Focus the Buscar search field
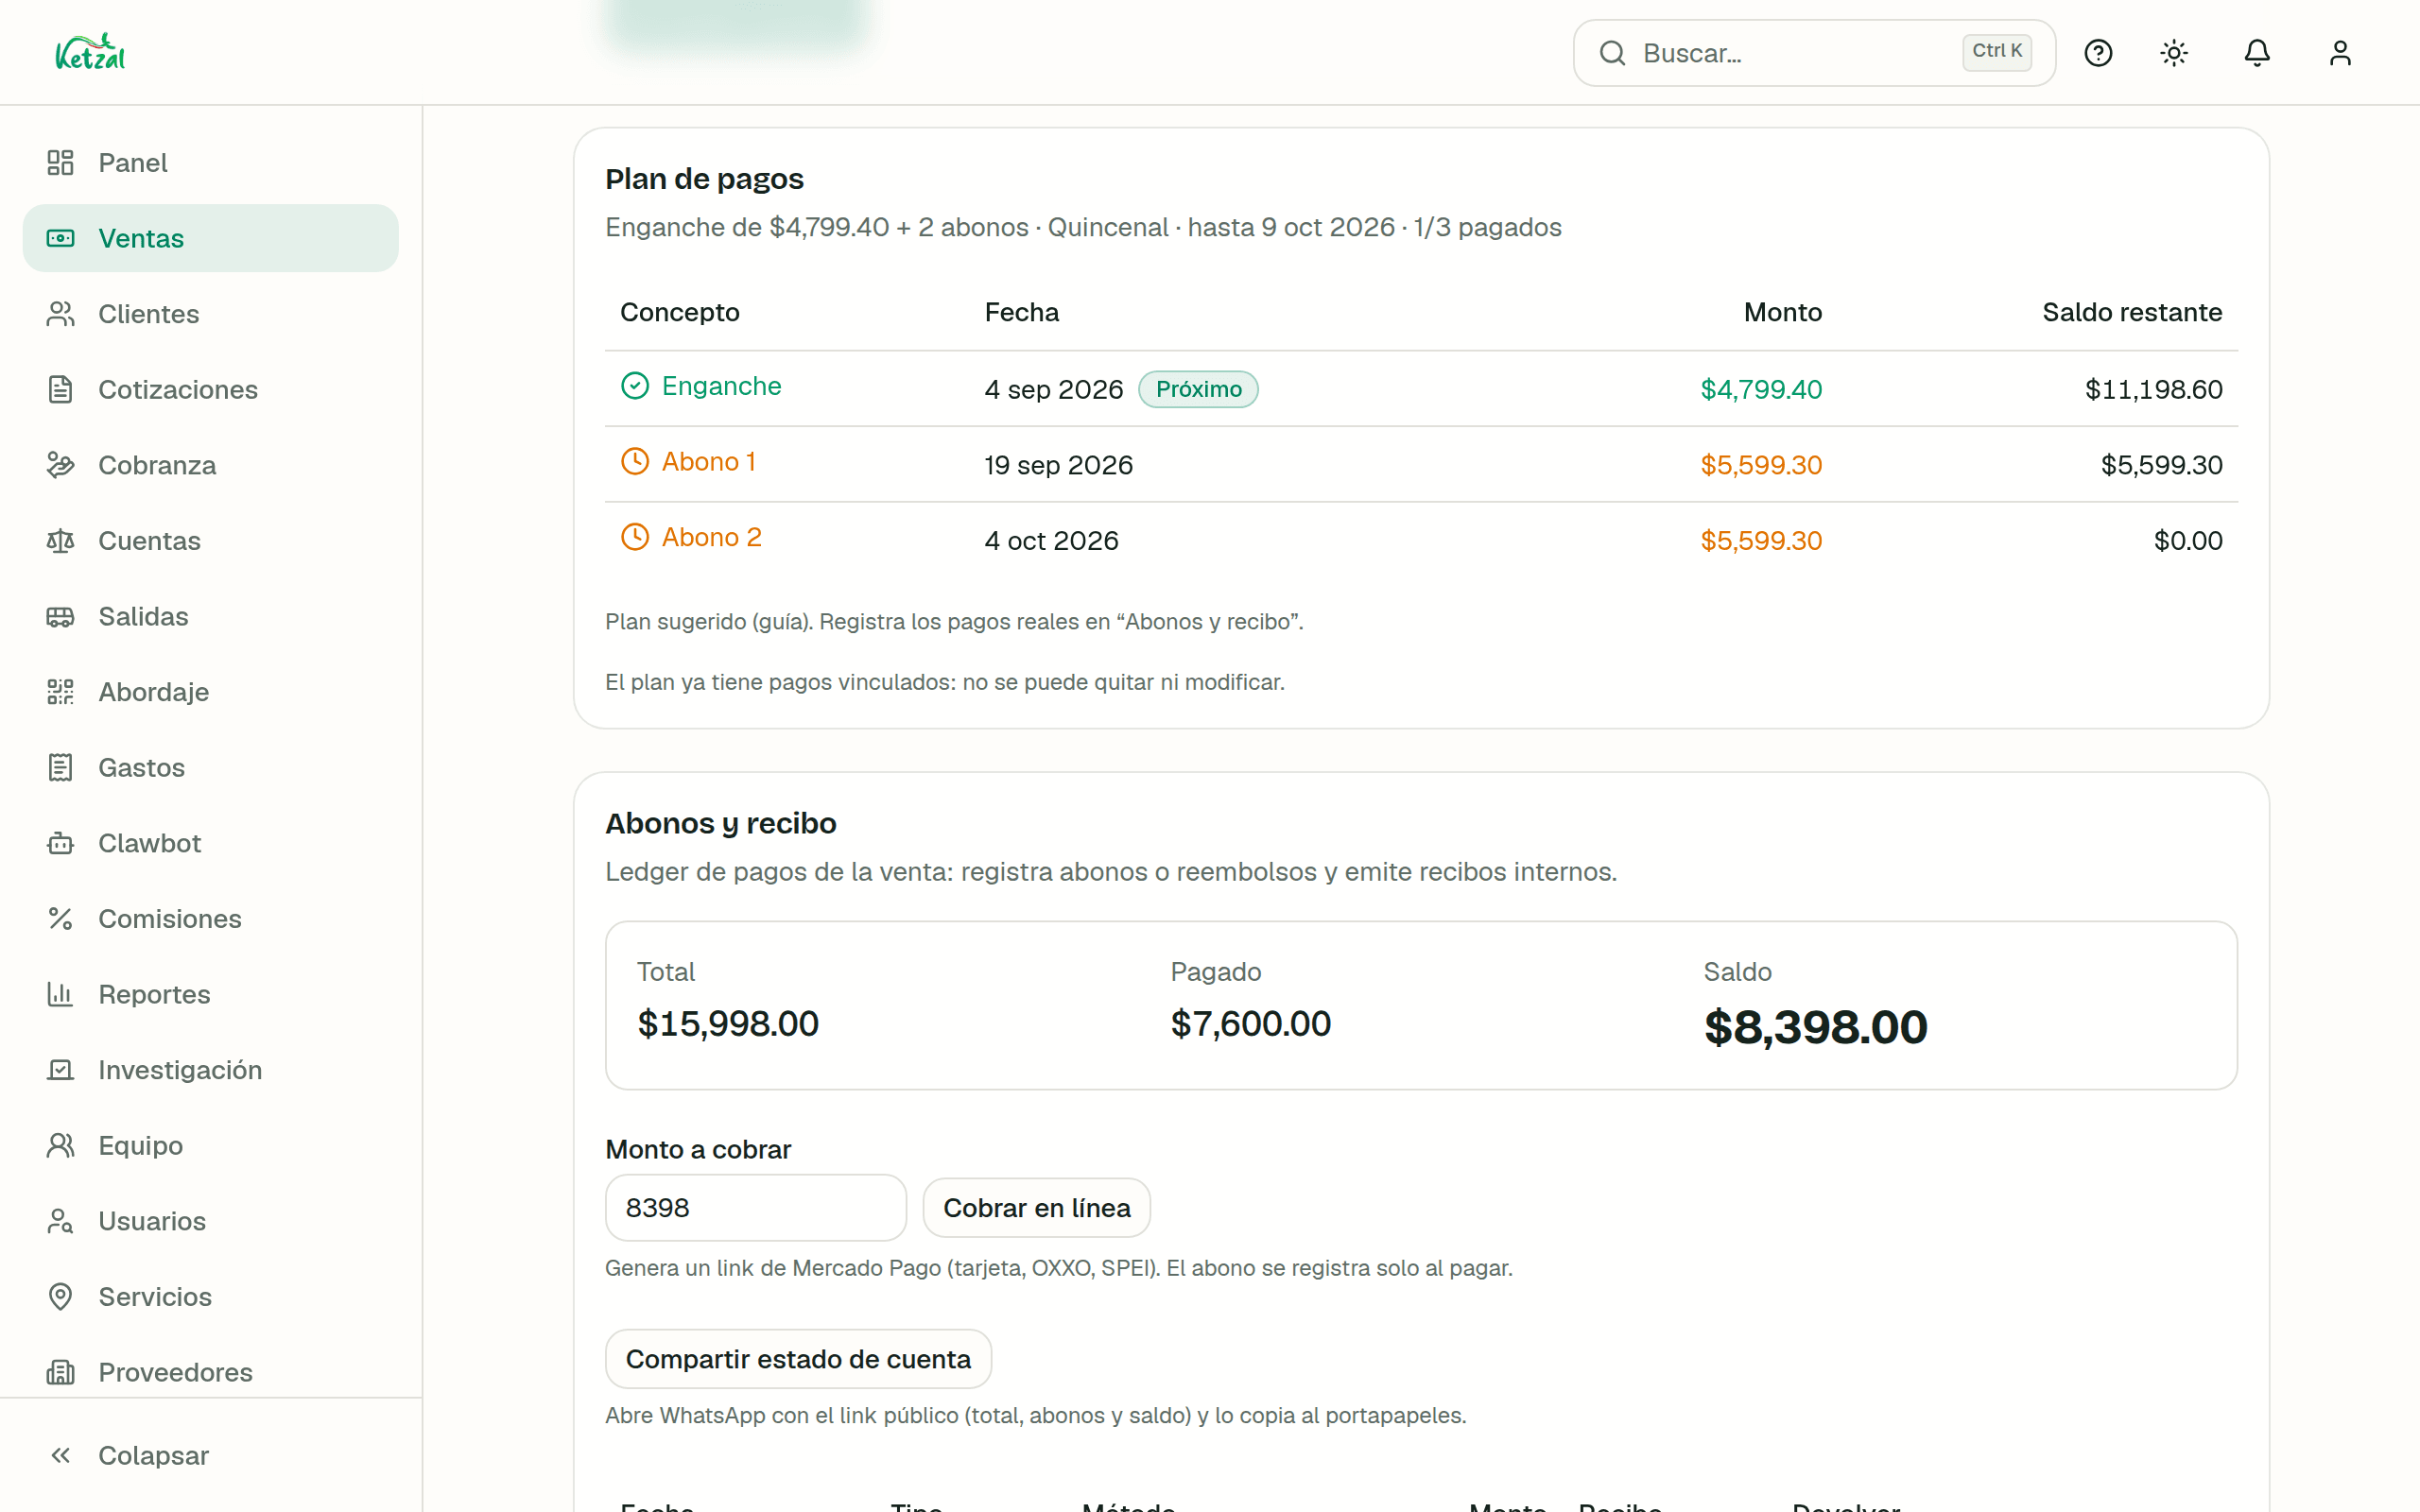This screenshot has width=2420, height=1512. click(x=1814, y=53)
